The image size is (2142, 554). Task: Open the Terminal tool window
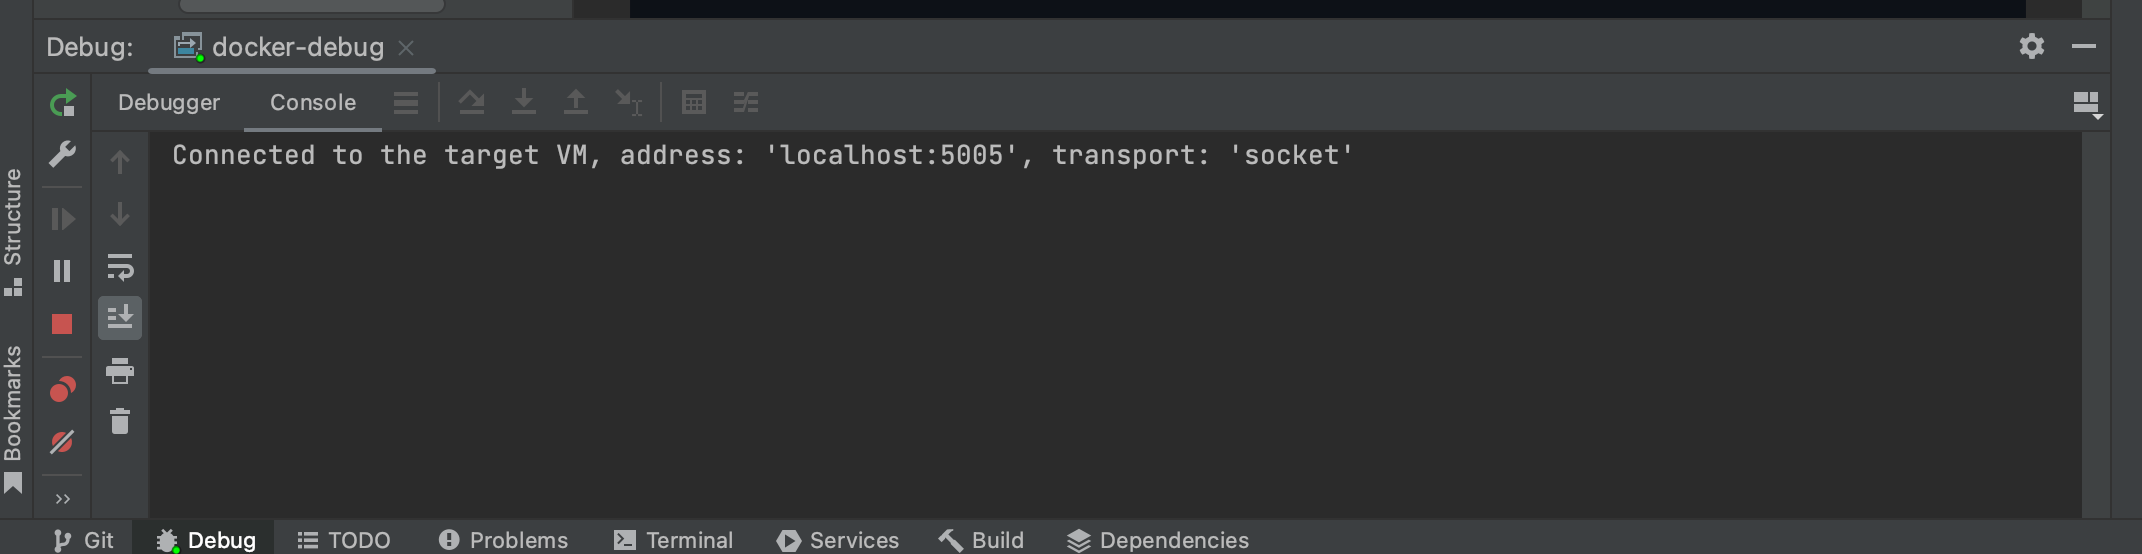tap(674, 540)
